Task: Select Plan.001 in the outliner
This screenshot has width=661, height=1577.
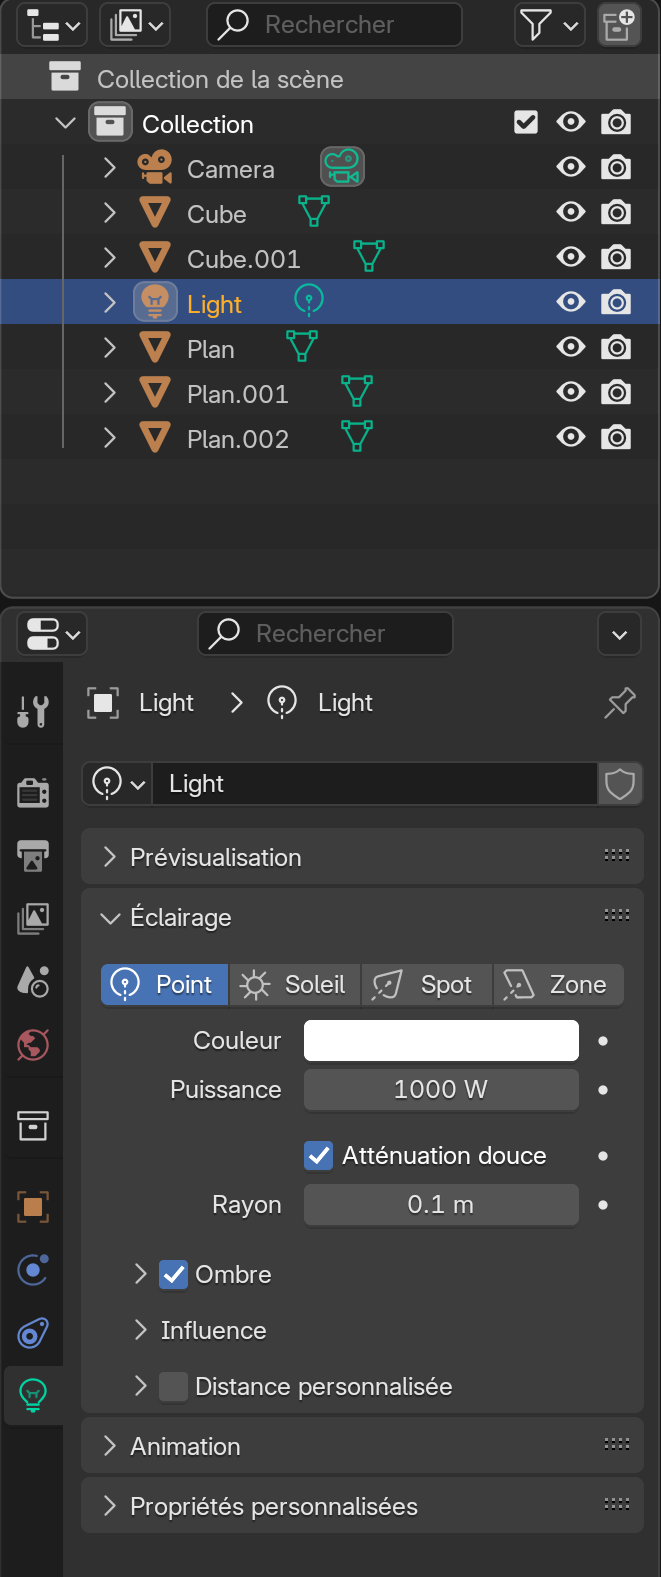Action: click(238, 394)
